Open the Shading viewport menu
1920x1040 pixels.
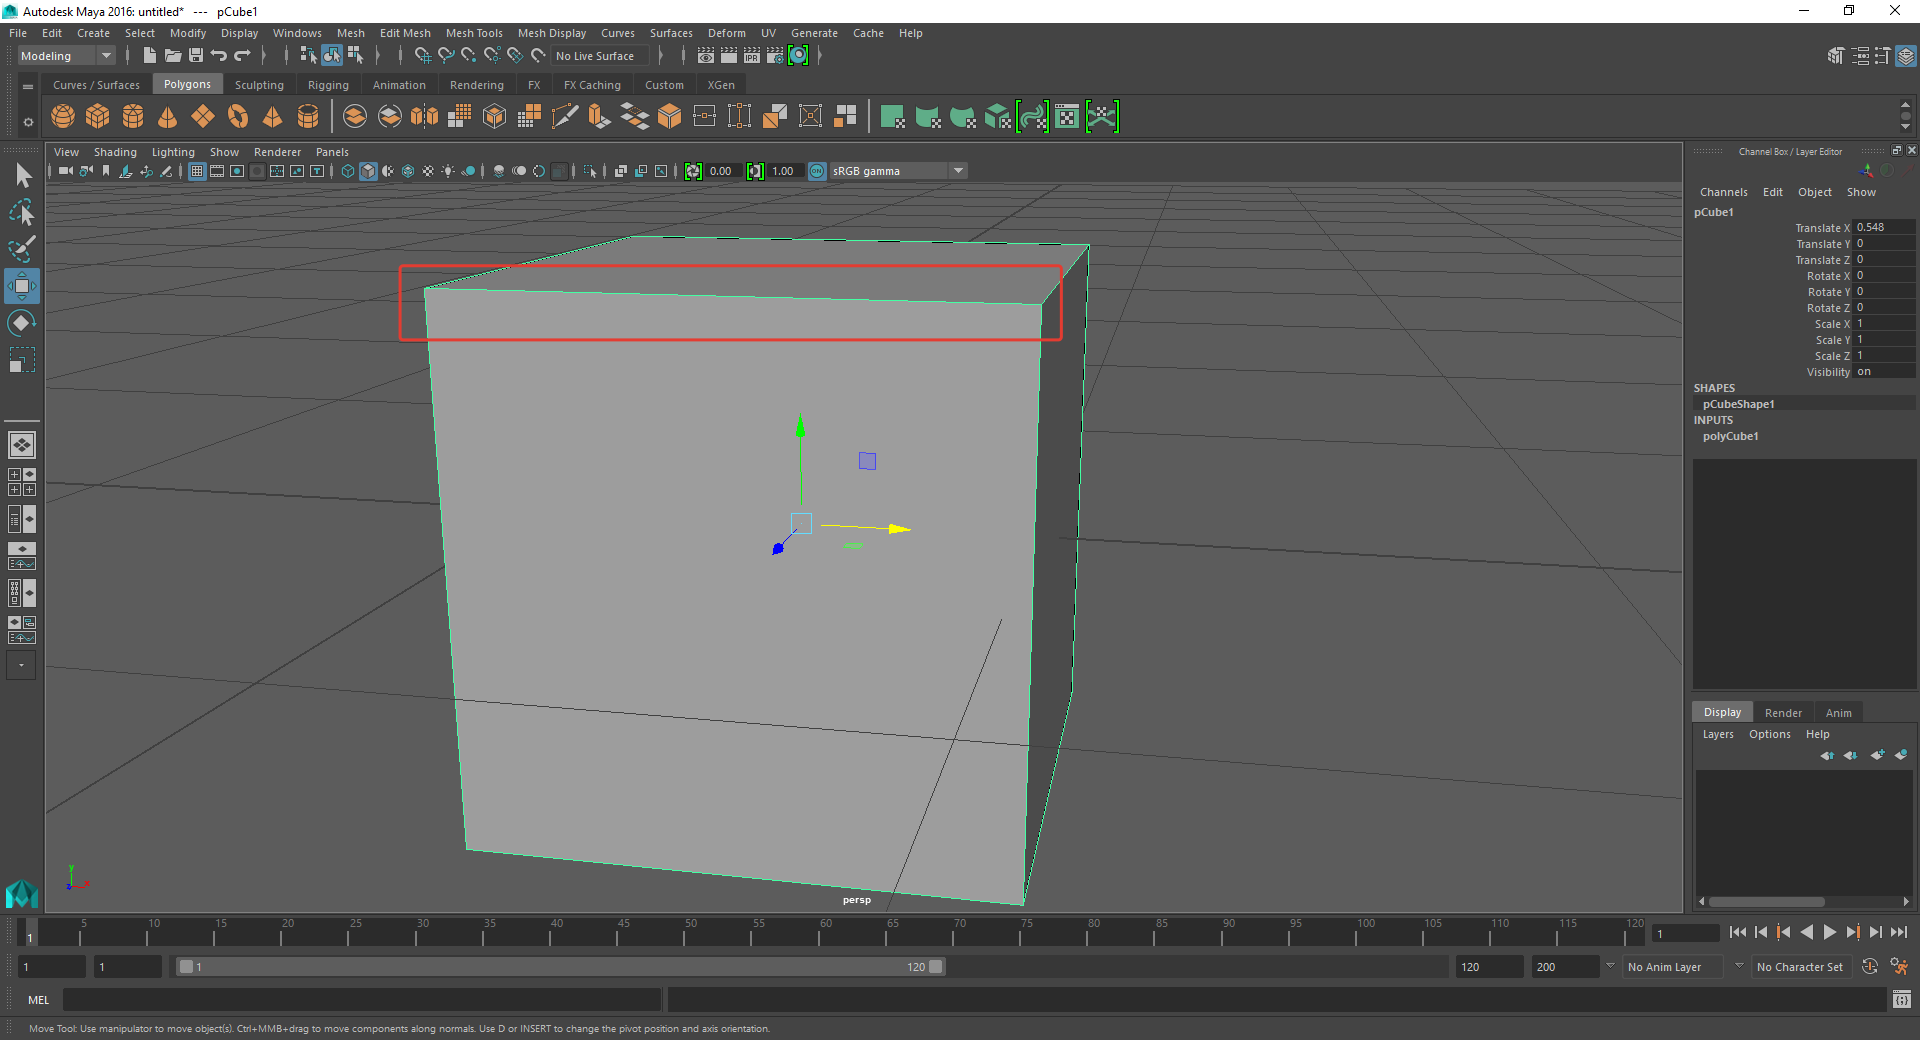(x=115, y=152)
